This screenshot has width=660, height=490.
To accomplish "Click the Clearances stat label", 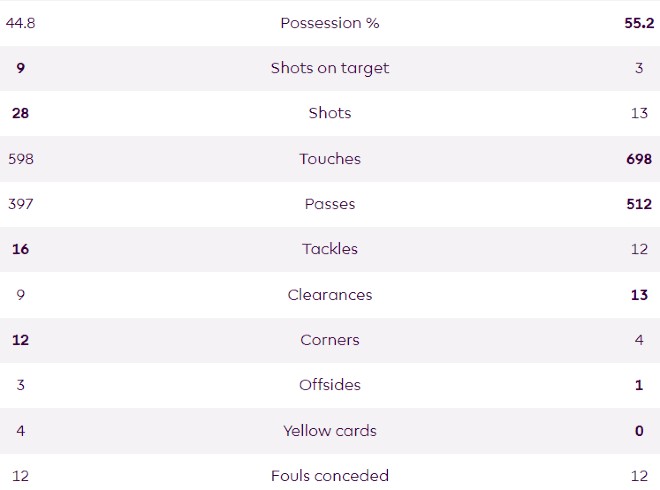I will [329, 295].
